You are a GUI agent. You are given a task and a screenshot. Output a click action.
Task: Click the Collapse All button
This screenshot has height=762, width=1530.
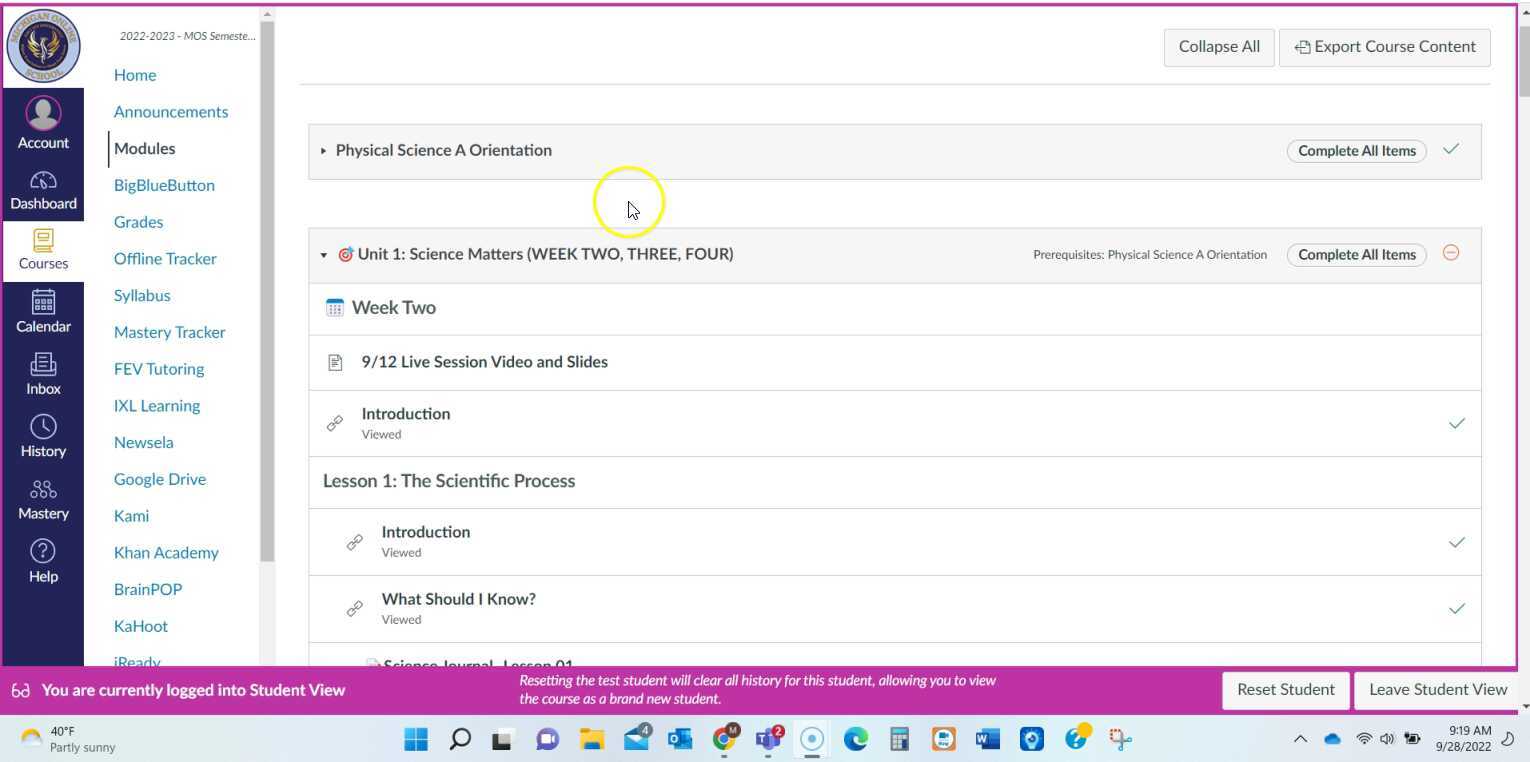tap(1218, 47)
